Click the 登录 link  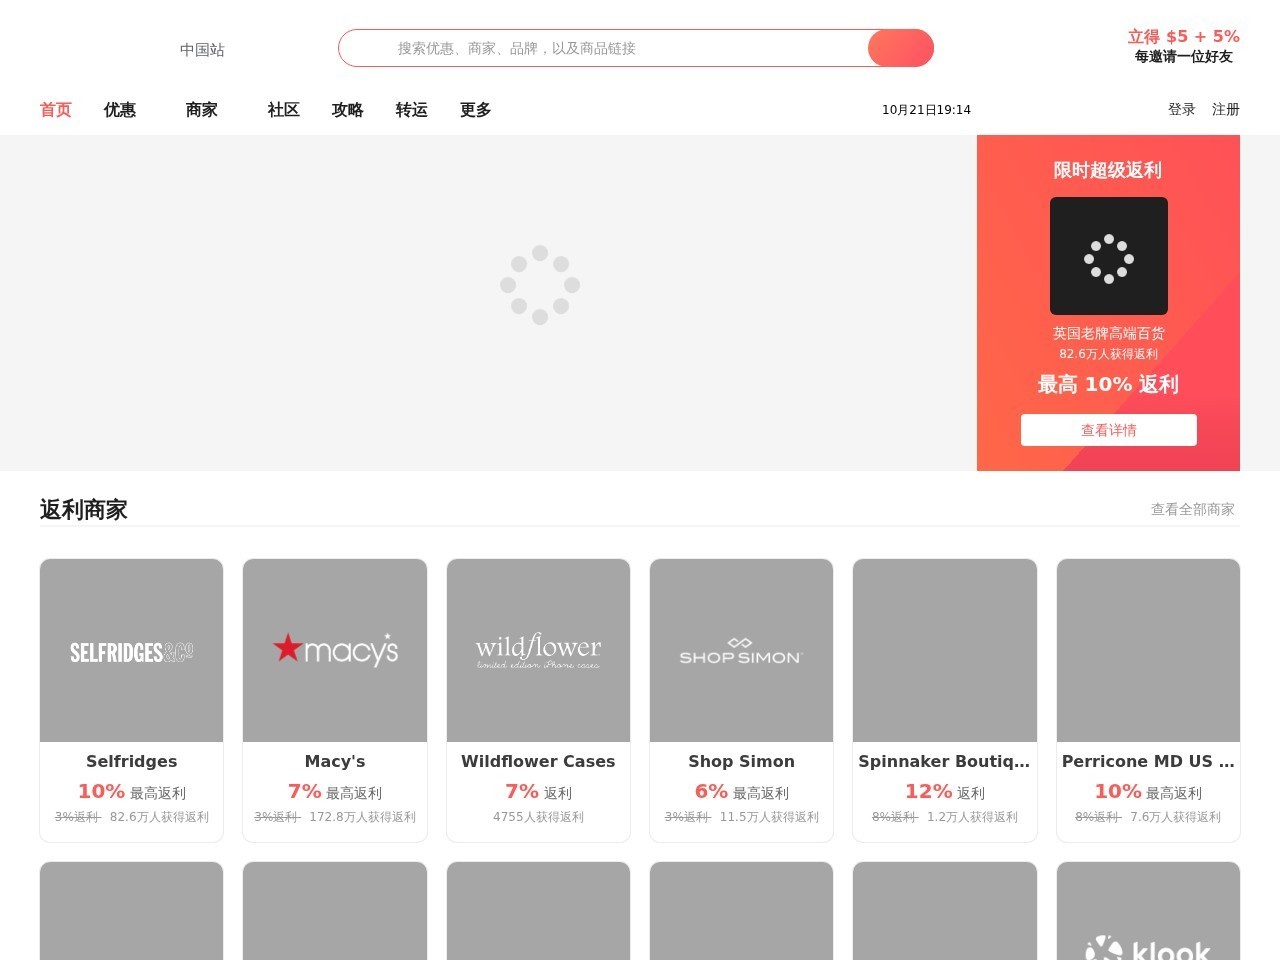[x=1182, y=110]
